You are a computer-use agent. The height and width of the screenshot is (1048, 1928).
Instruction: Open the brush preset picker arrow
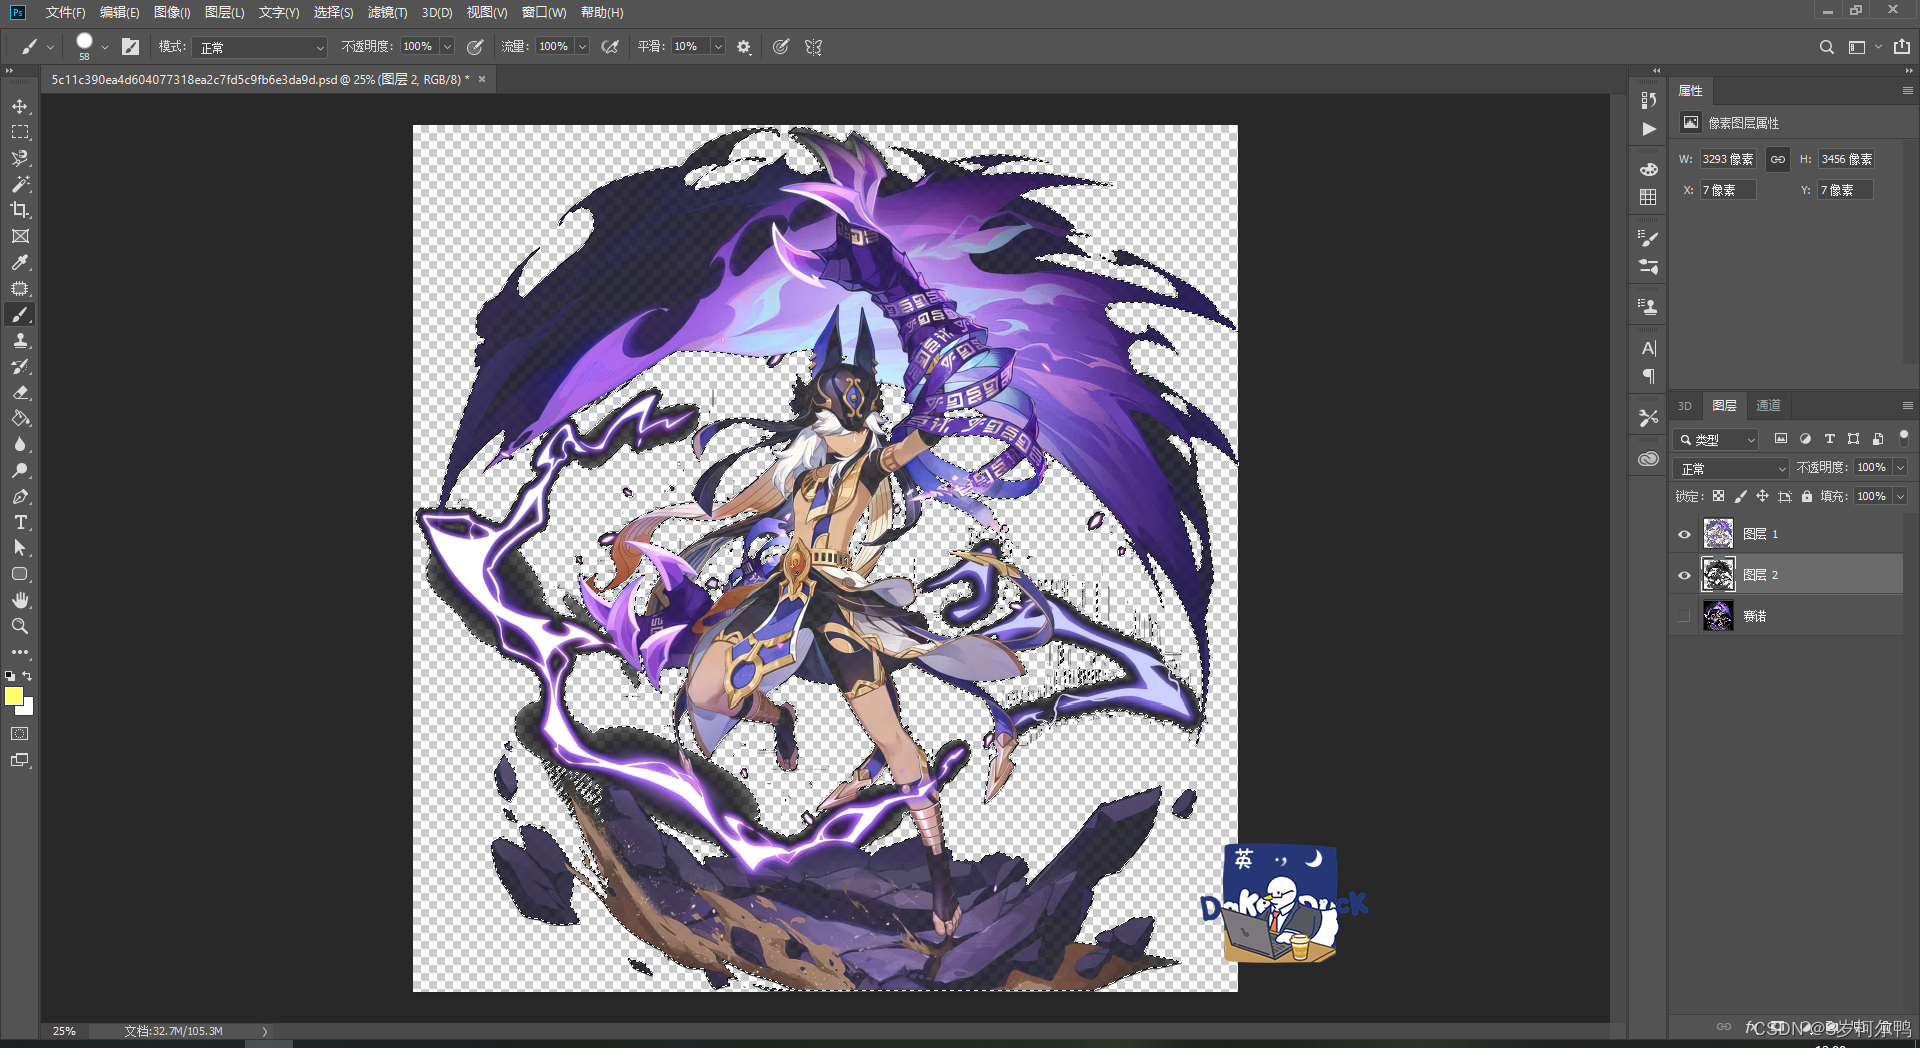[105, 47]
